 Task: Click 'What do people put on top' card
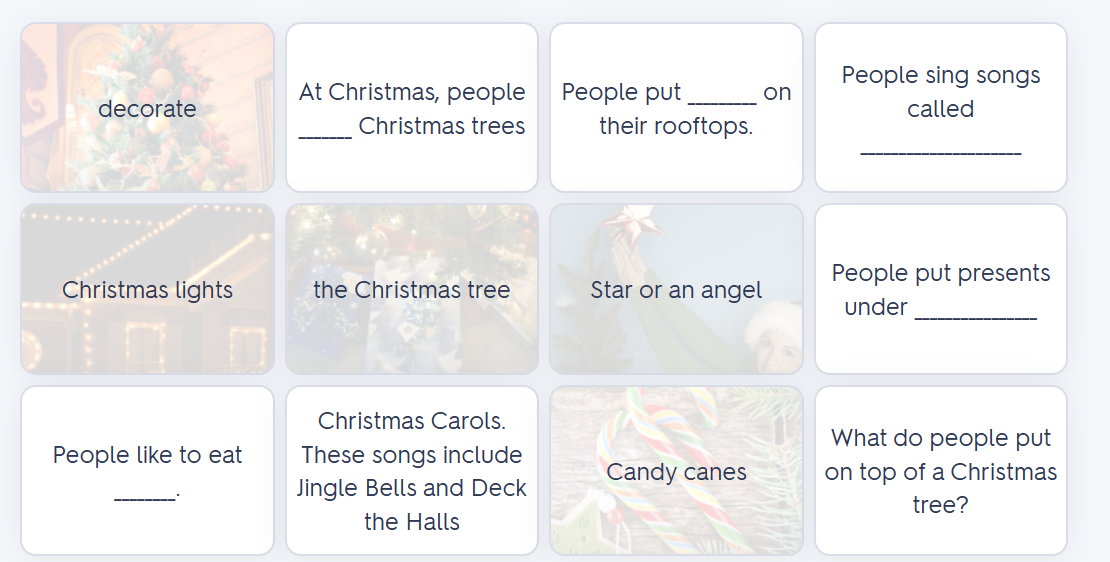(x=941, y=471)
